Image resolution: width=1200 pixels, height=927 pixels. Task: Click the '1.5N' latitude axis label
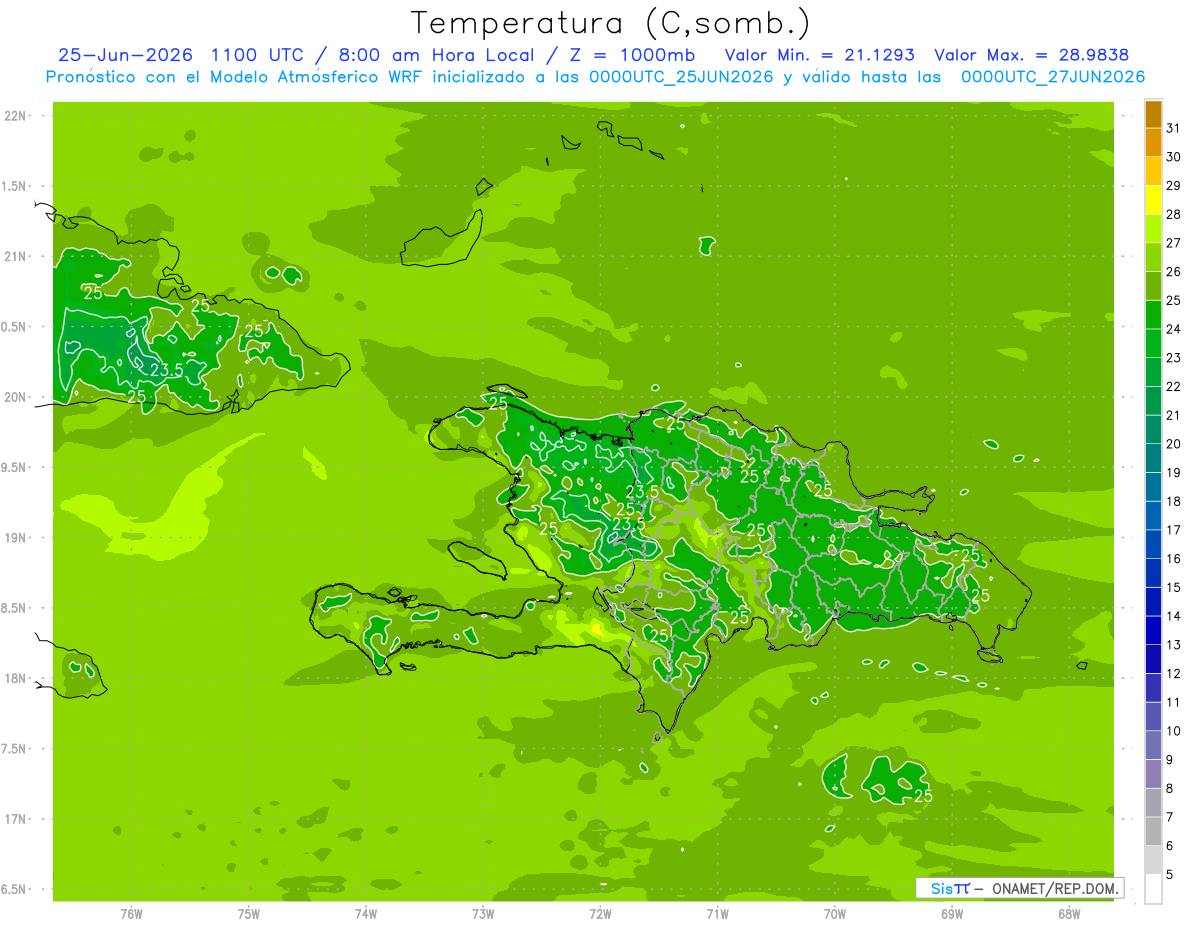click(x=15, y=186)
